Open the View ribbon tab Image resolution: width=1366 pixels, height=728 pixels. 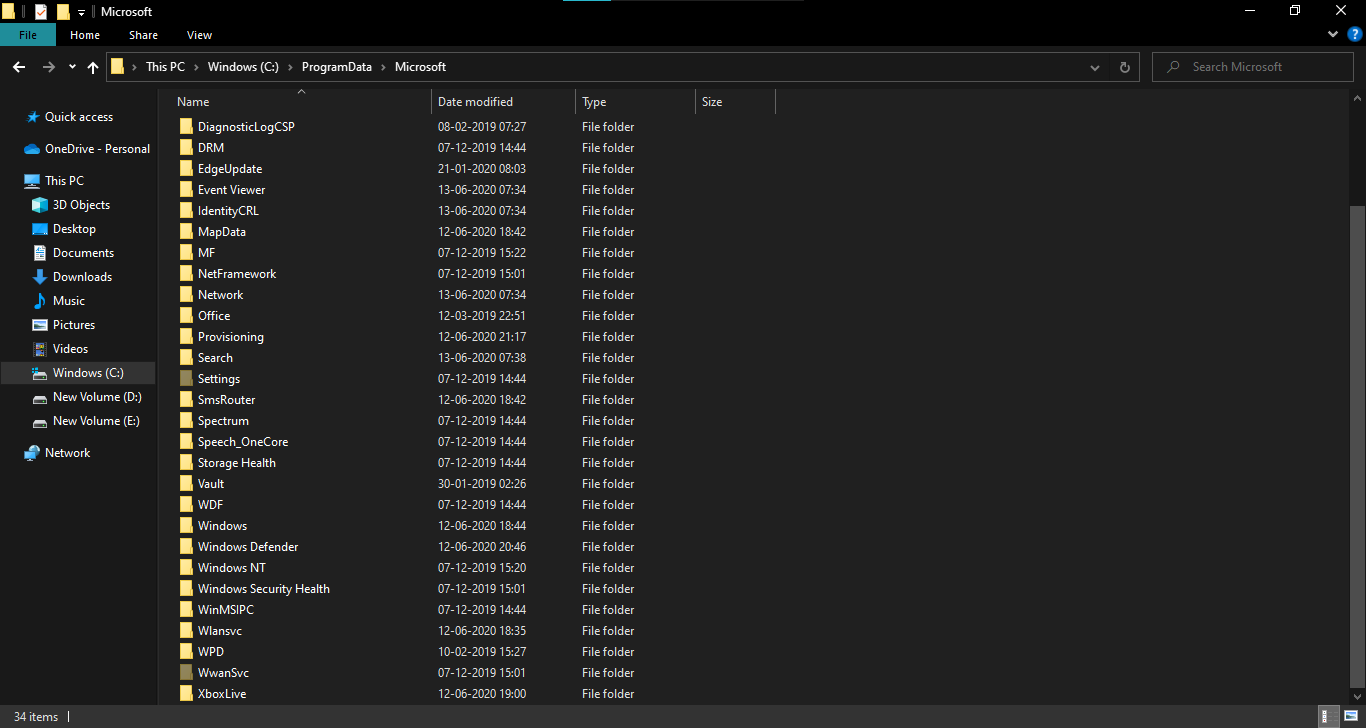pyautogui.click(x=200, y=35)
